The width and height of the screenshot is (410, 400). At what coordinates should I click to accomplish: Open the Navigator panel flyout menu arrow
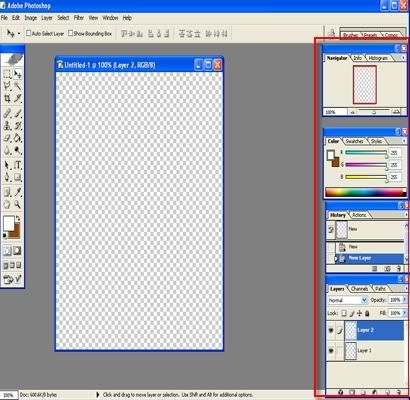[403, 58]
